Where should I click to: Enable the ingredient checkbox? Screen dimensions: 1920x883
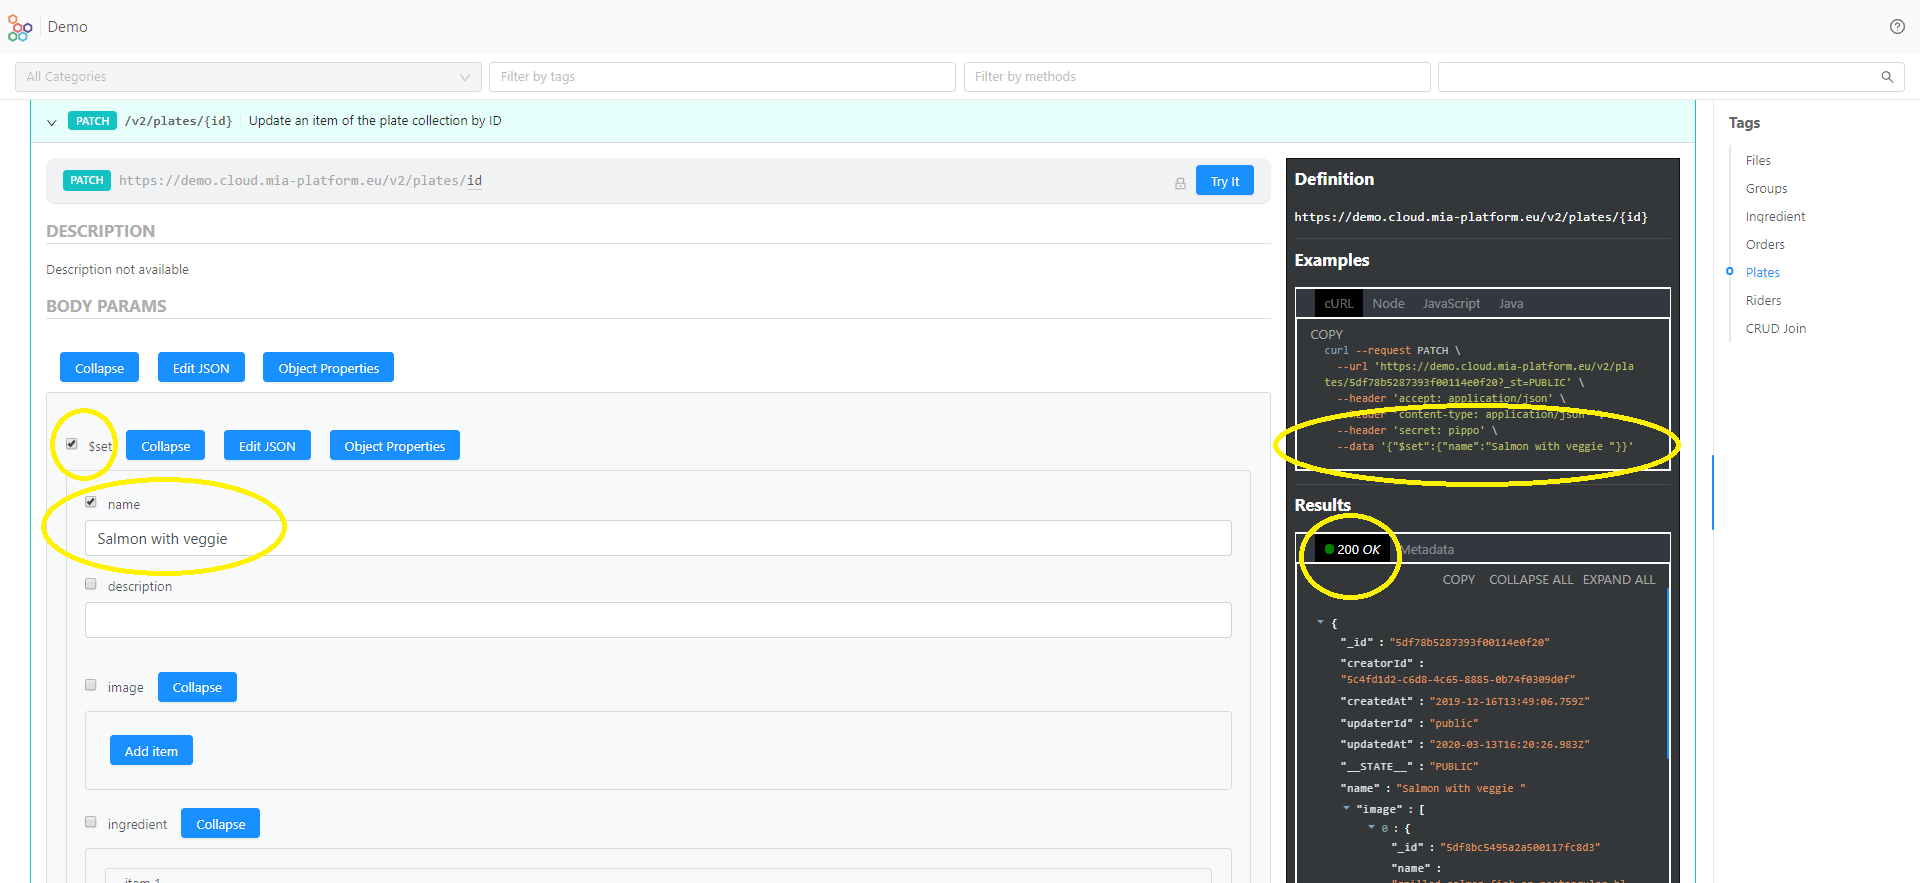(x=91, y=822)
